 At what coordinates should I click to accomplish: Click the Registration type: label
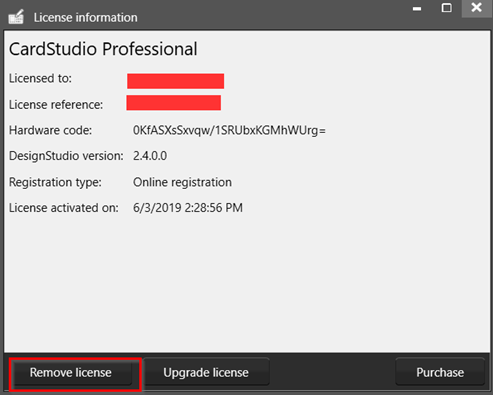[55, 182]
